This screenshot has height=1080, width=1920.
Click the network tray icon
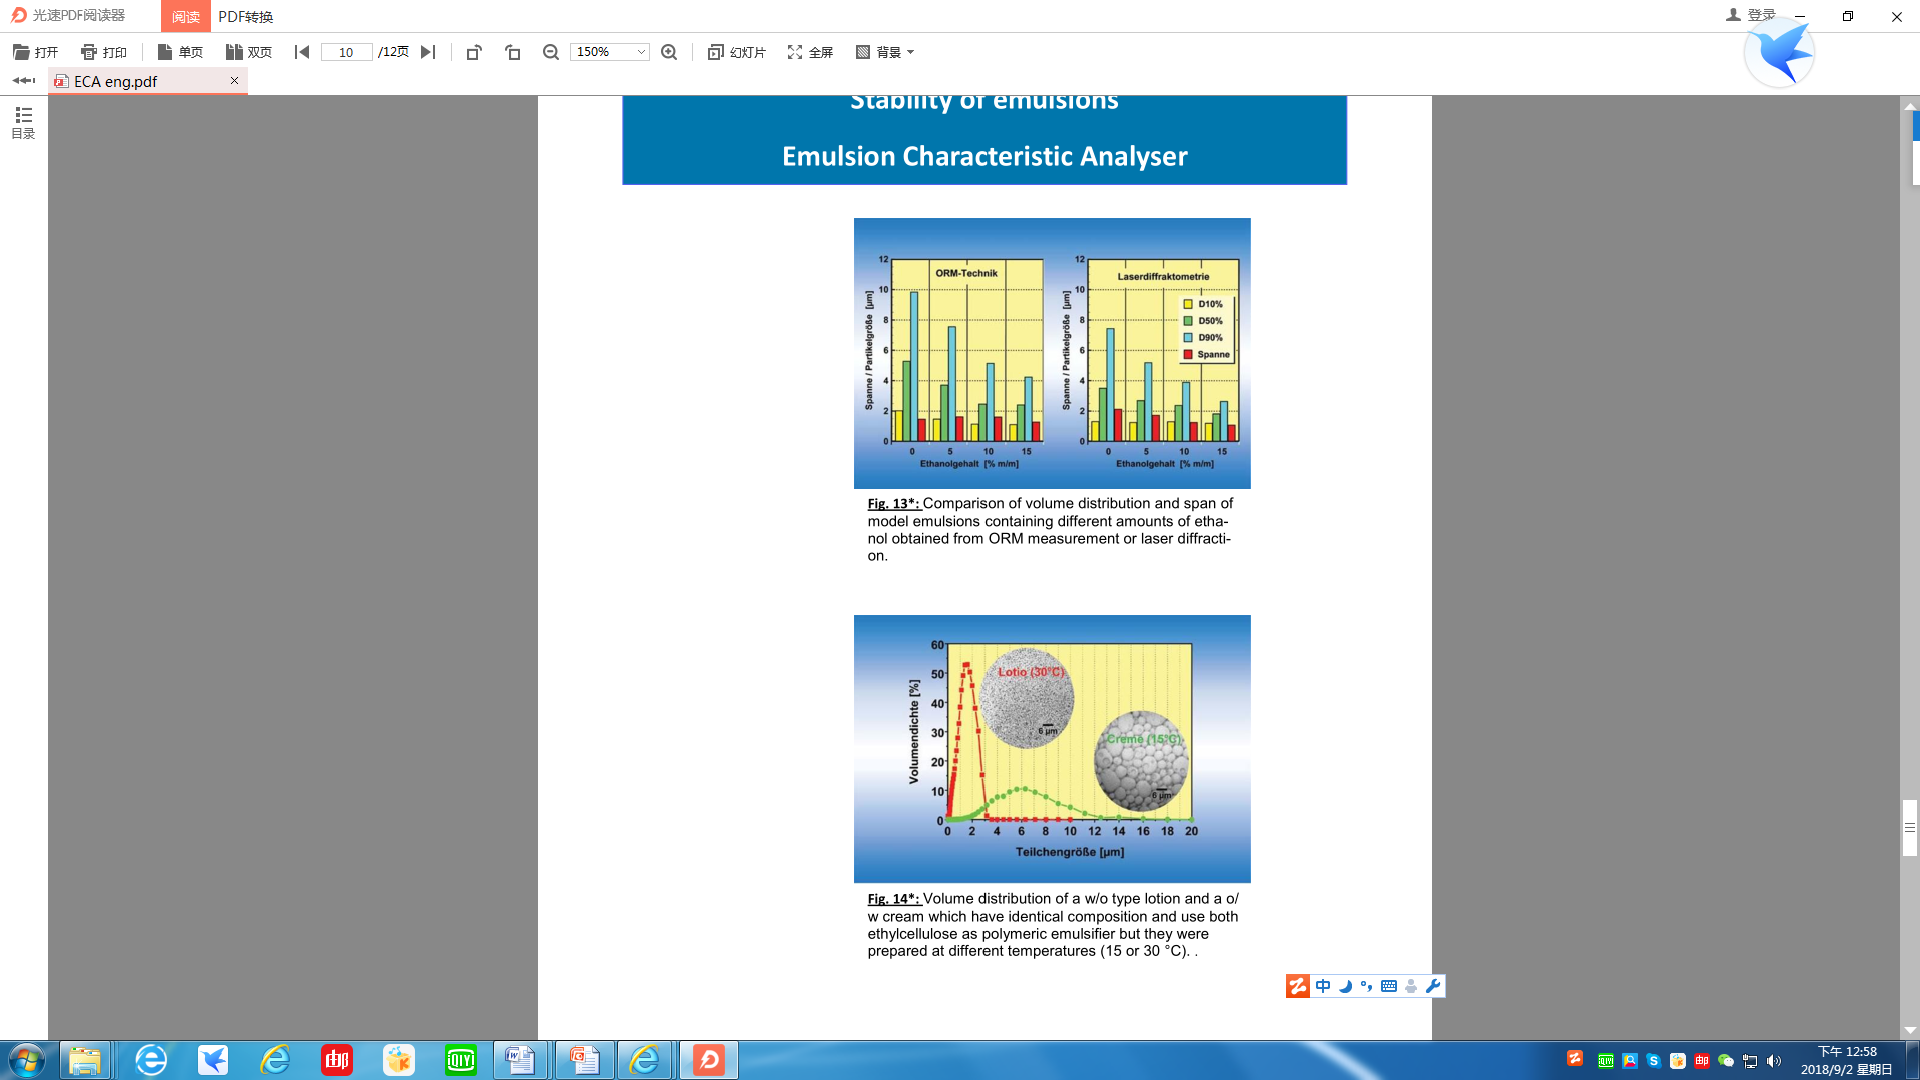click(x=1750, y=1061)
